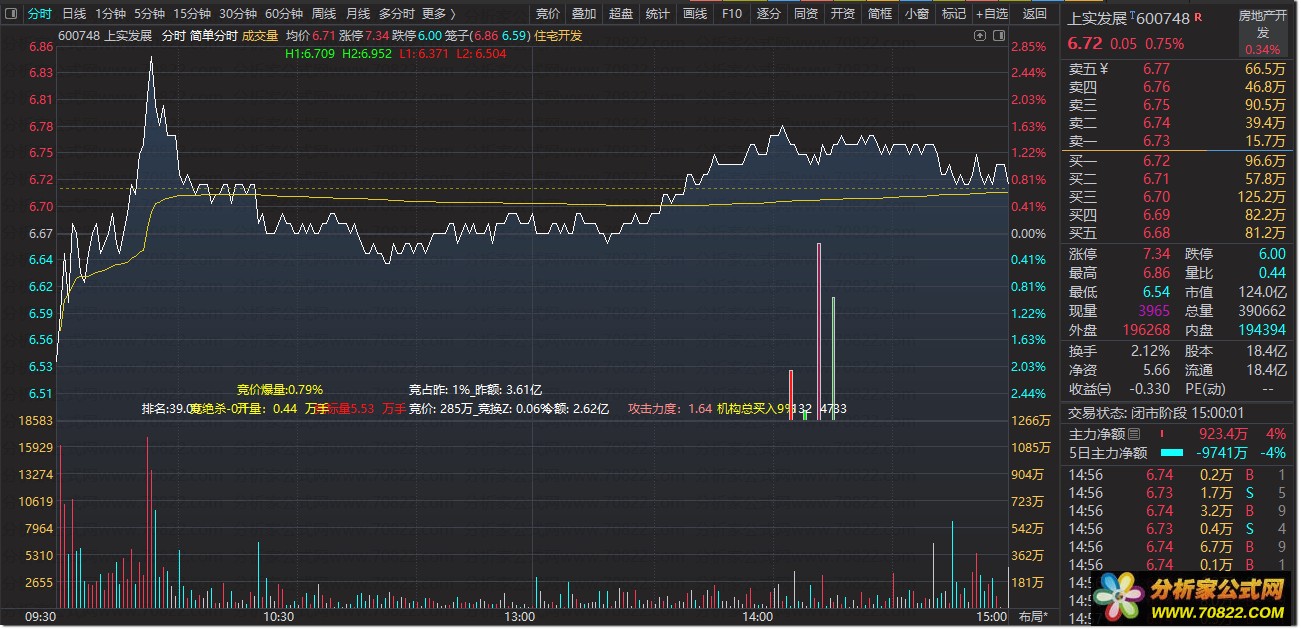The image size is (1301, 629).
Task: Click the up-arrow icon above the chart
Action: pos(980,35)
